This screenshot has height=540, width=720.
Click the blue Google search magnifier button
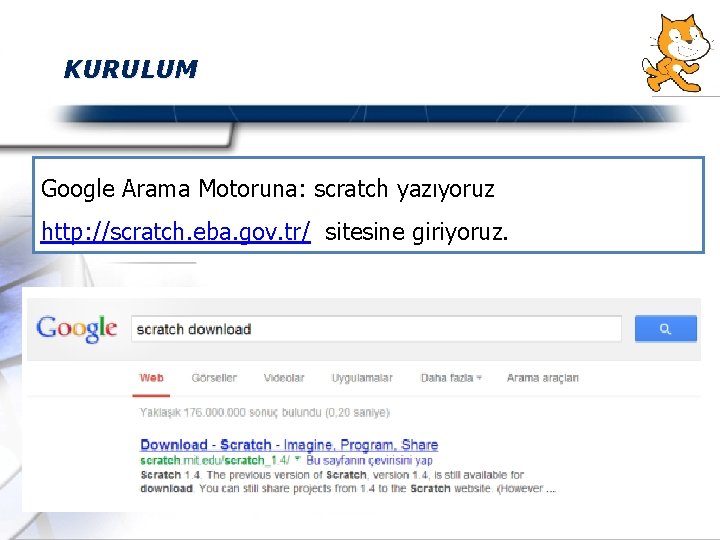click(665, 328)
